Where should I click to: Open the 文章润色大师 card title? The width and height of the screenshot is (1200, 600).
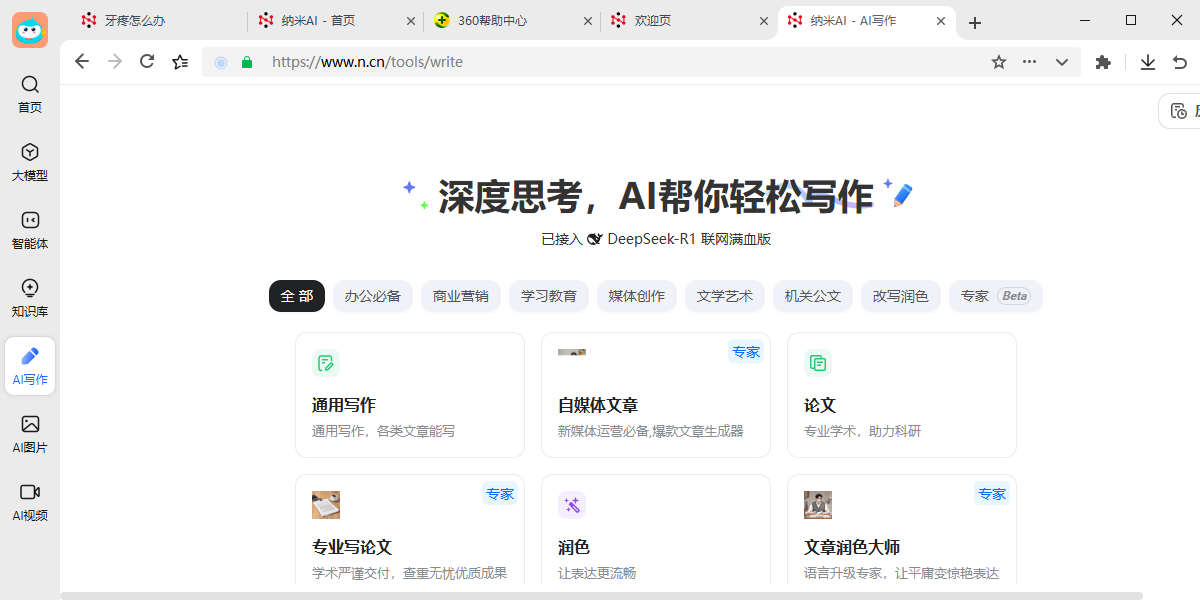852,547
